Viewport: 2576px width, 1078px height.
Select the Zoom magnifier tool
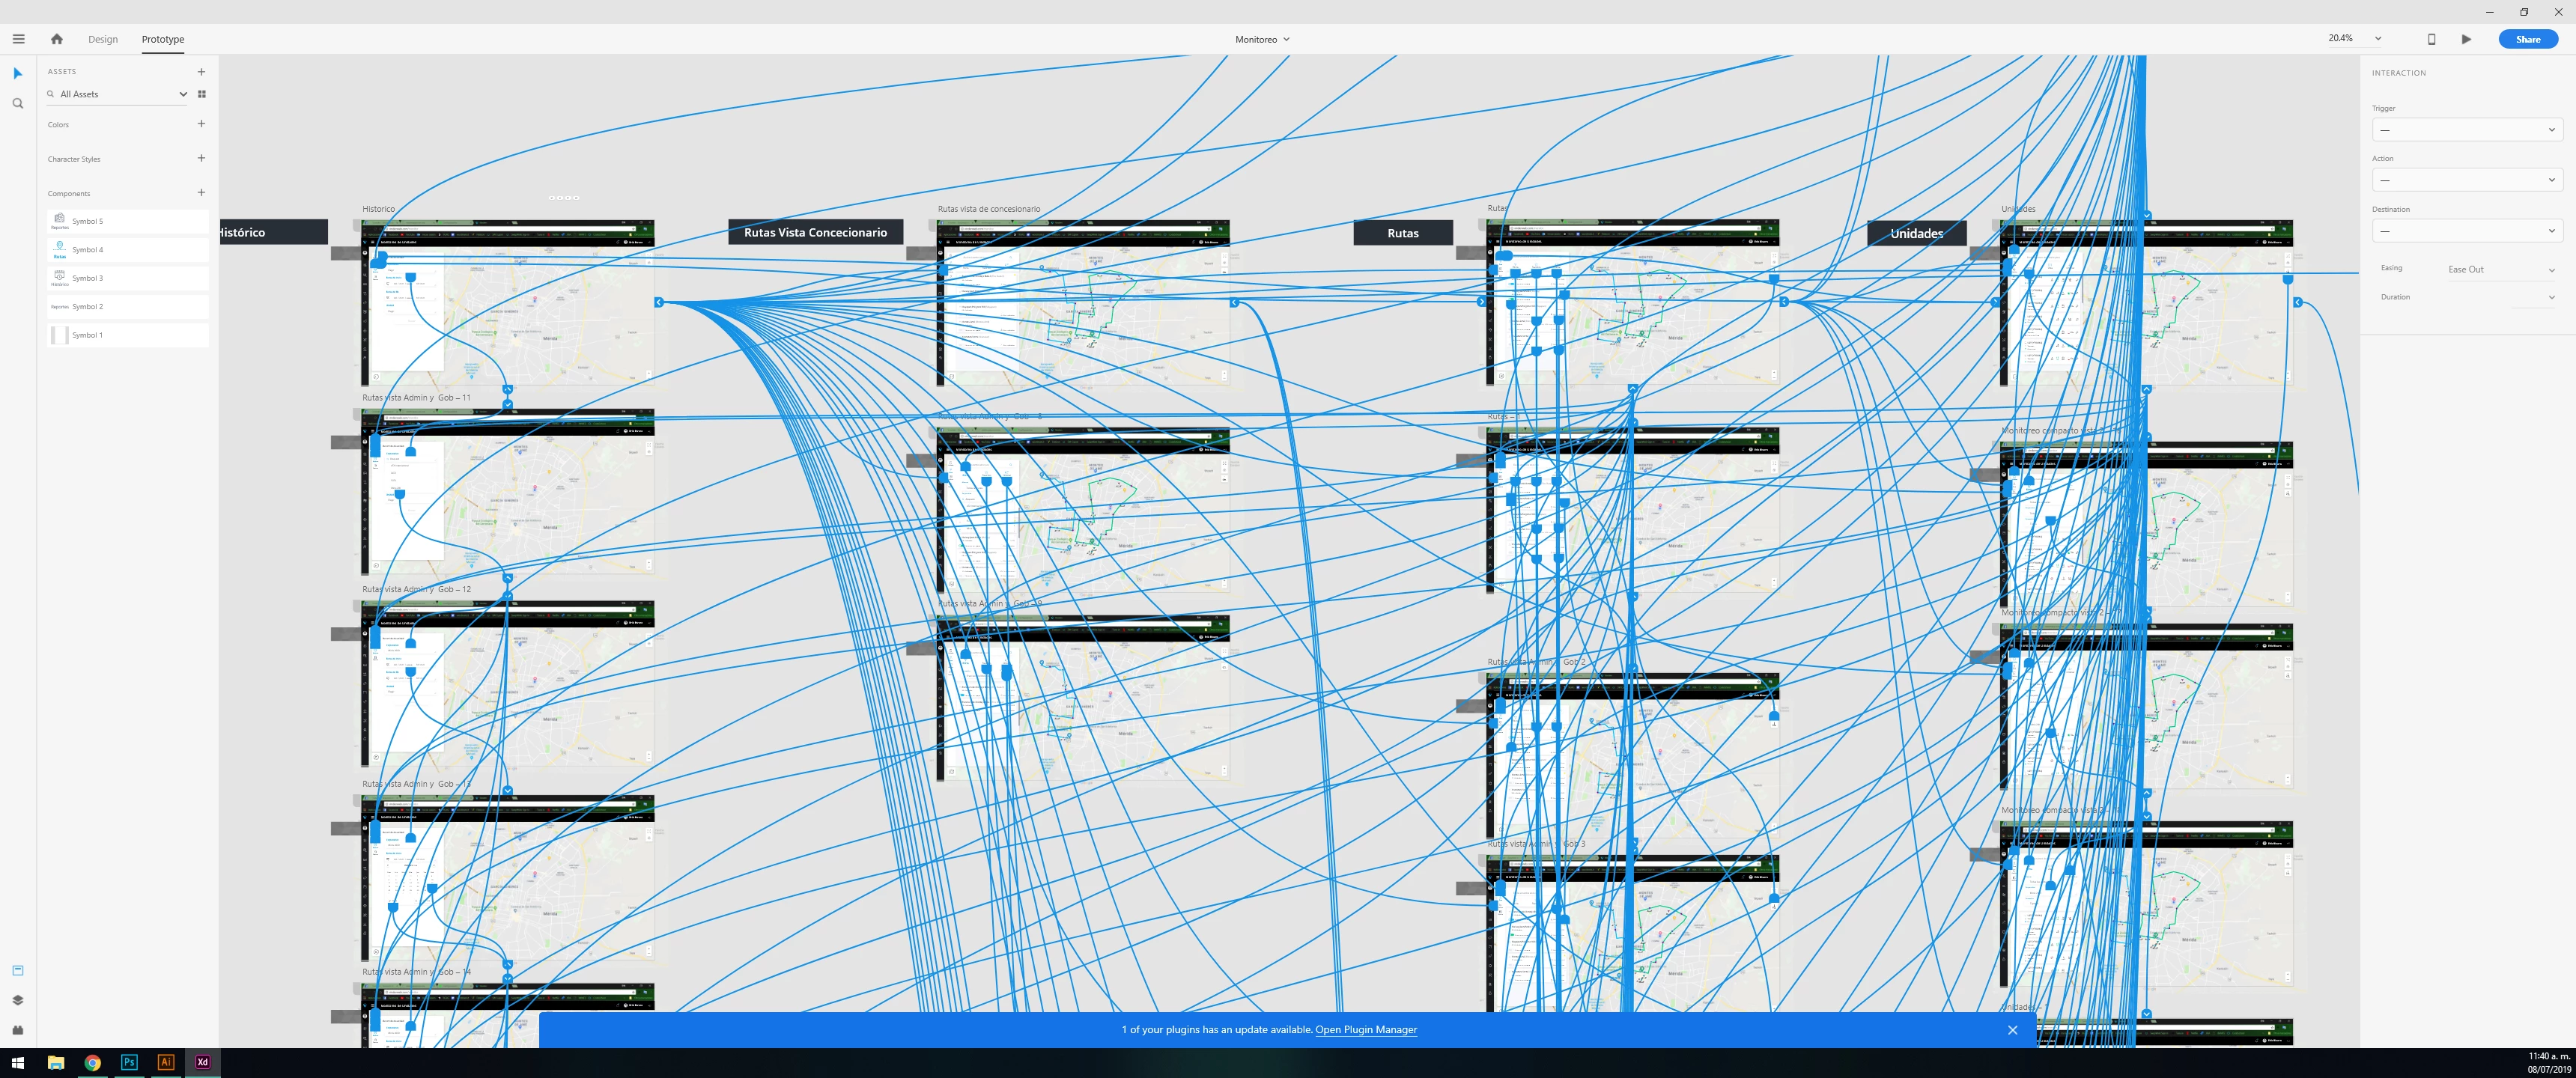click(17, 103)
